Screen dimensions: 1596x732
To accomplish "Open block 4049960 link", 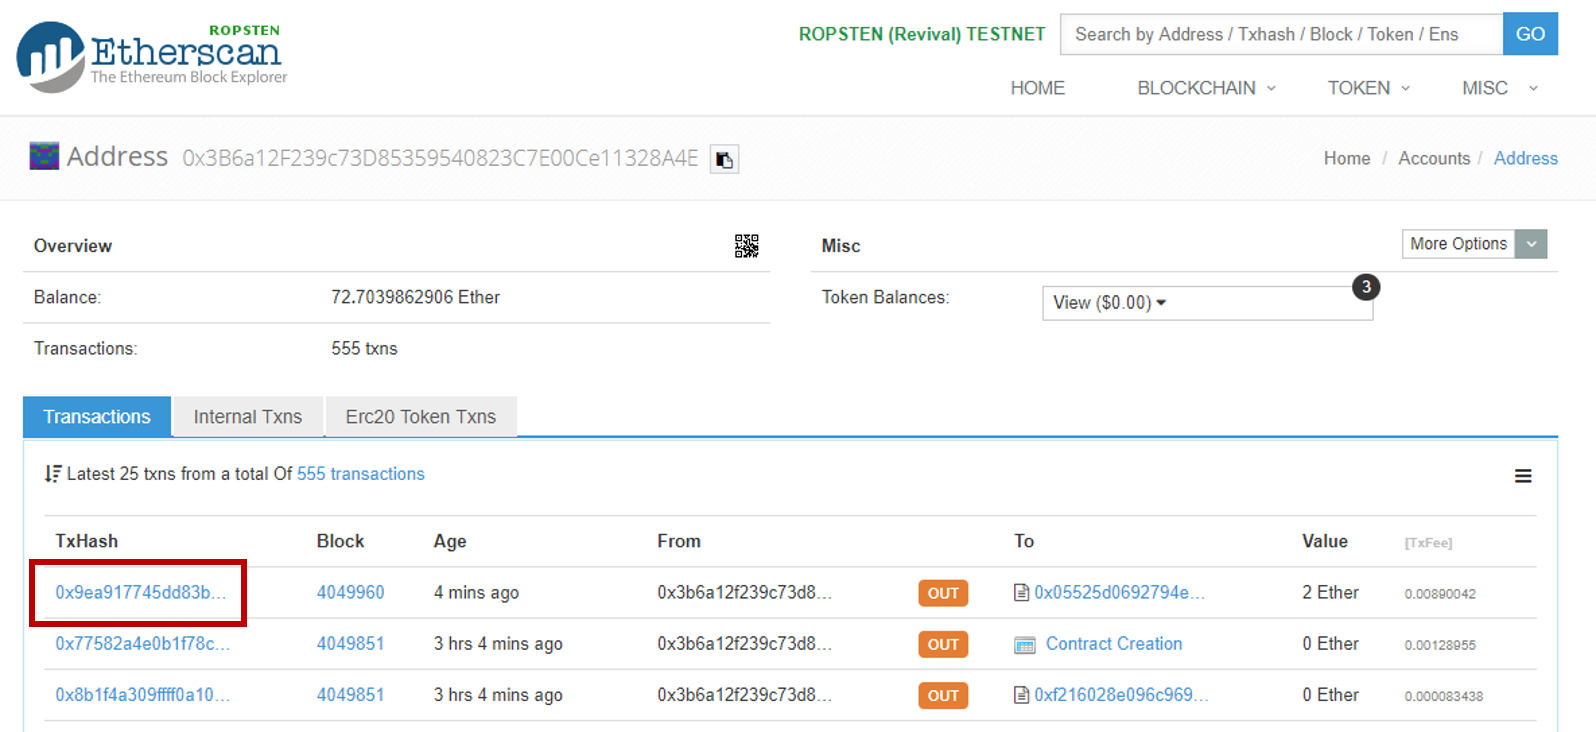I will tap(350, 593).
